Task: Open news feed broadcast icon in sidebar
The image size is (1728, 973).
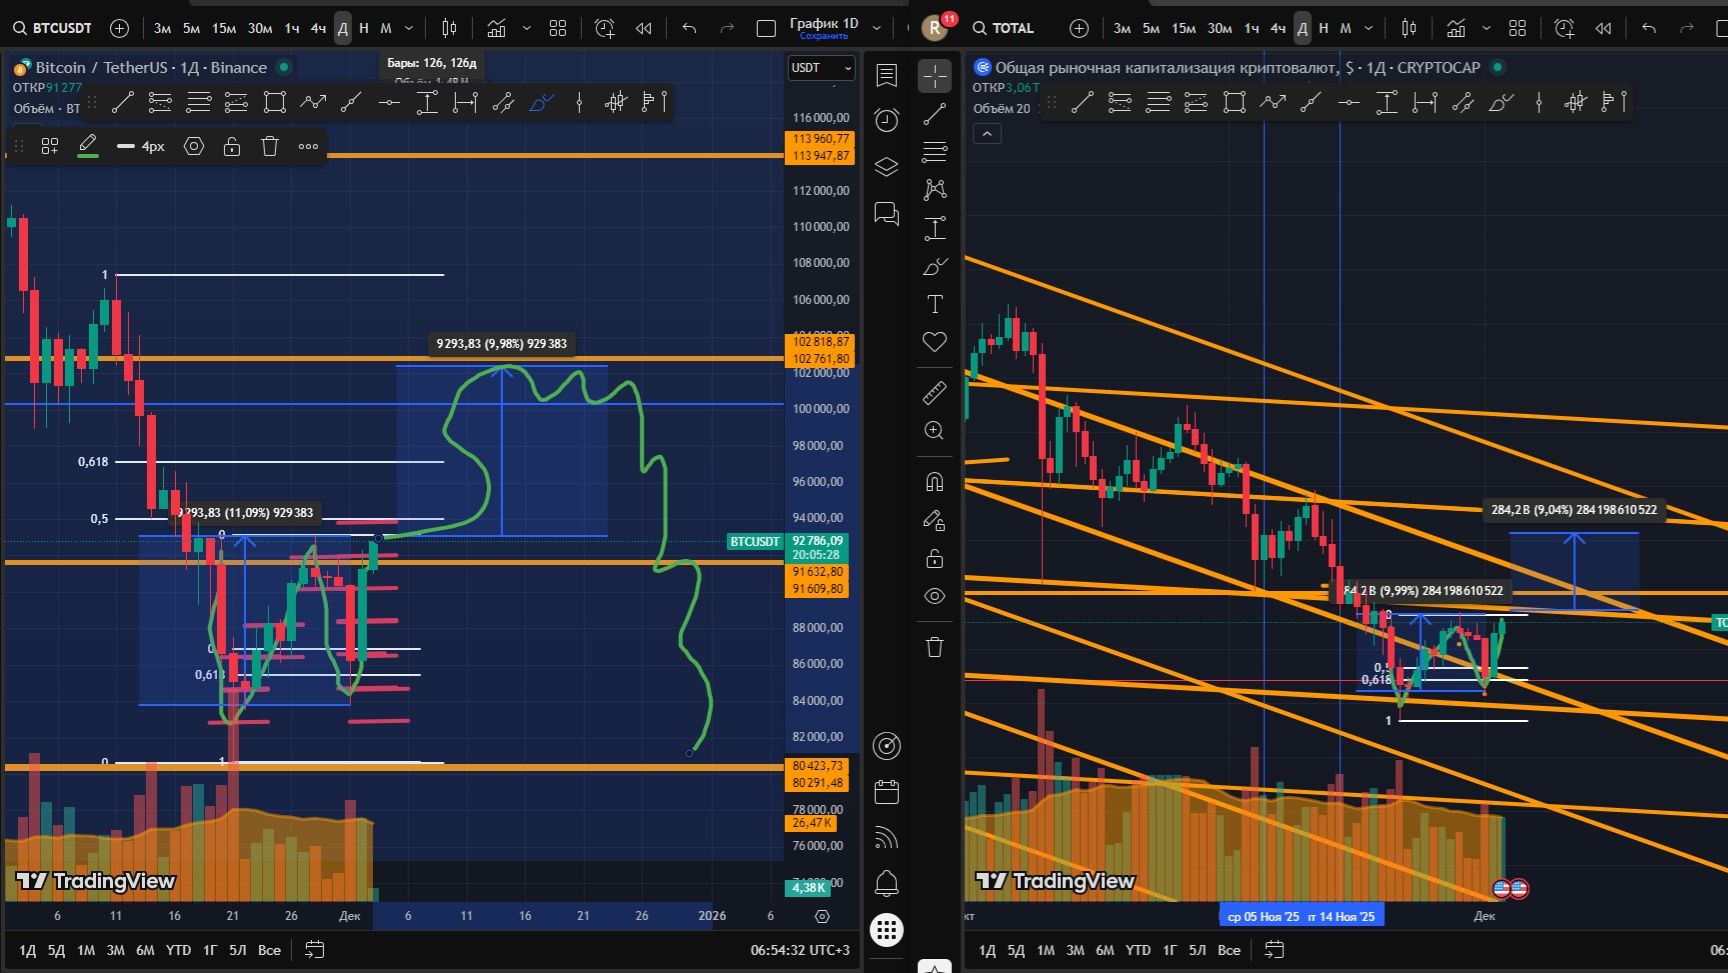Action: point(886,837)
